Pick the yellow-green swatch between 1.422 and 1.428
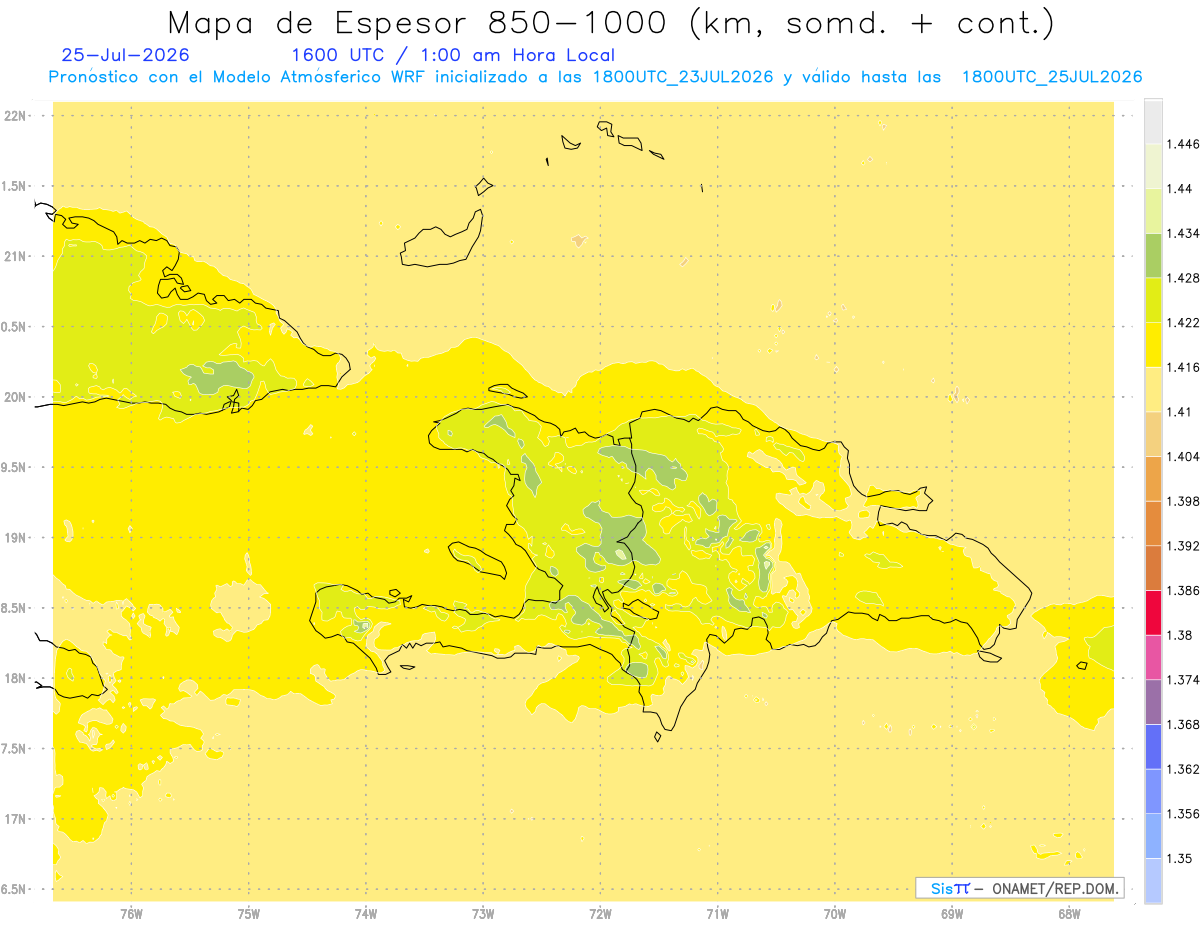1200x927 pixels. (x=1153, y=300)
